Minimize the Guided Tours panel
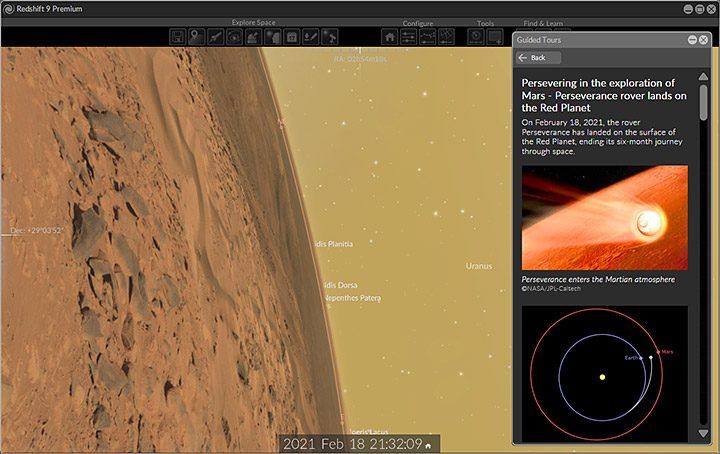Viewport: 720px width, 454px height. (692, 40)
